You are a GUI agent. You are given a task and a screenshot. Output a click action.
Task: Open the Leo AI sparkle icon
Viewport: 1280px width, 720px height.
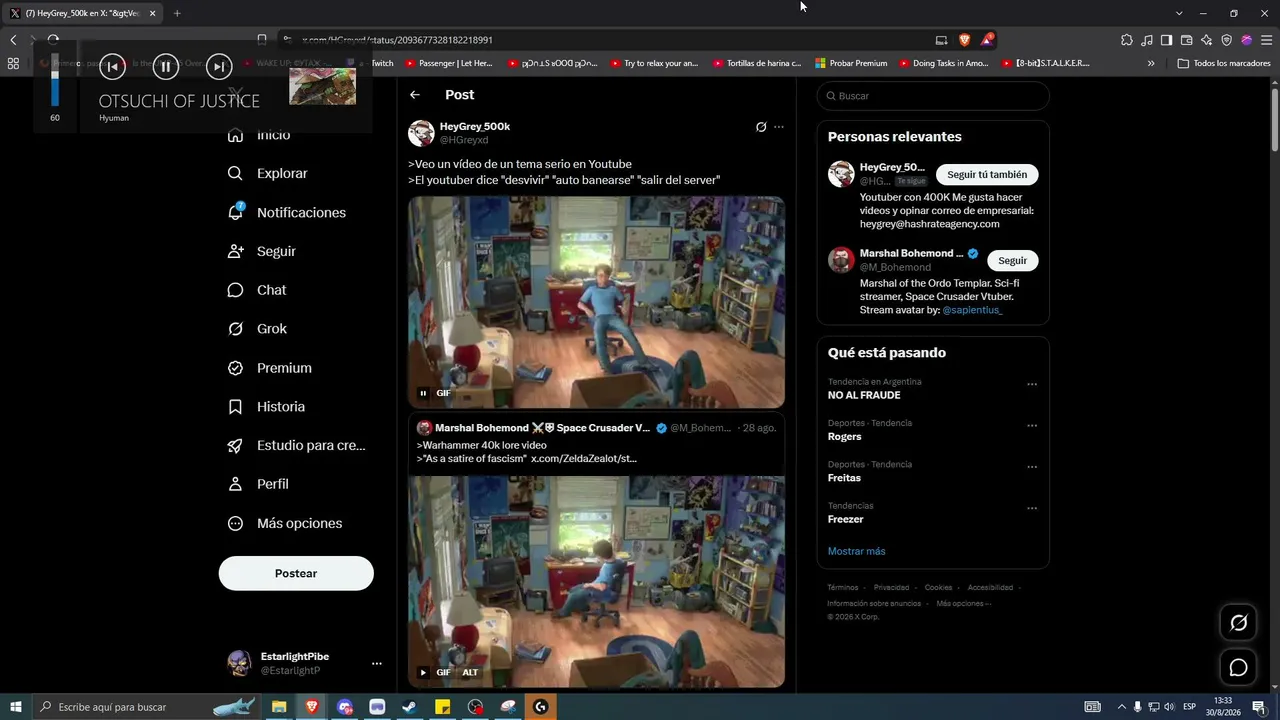(1207, 40)
